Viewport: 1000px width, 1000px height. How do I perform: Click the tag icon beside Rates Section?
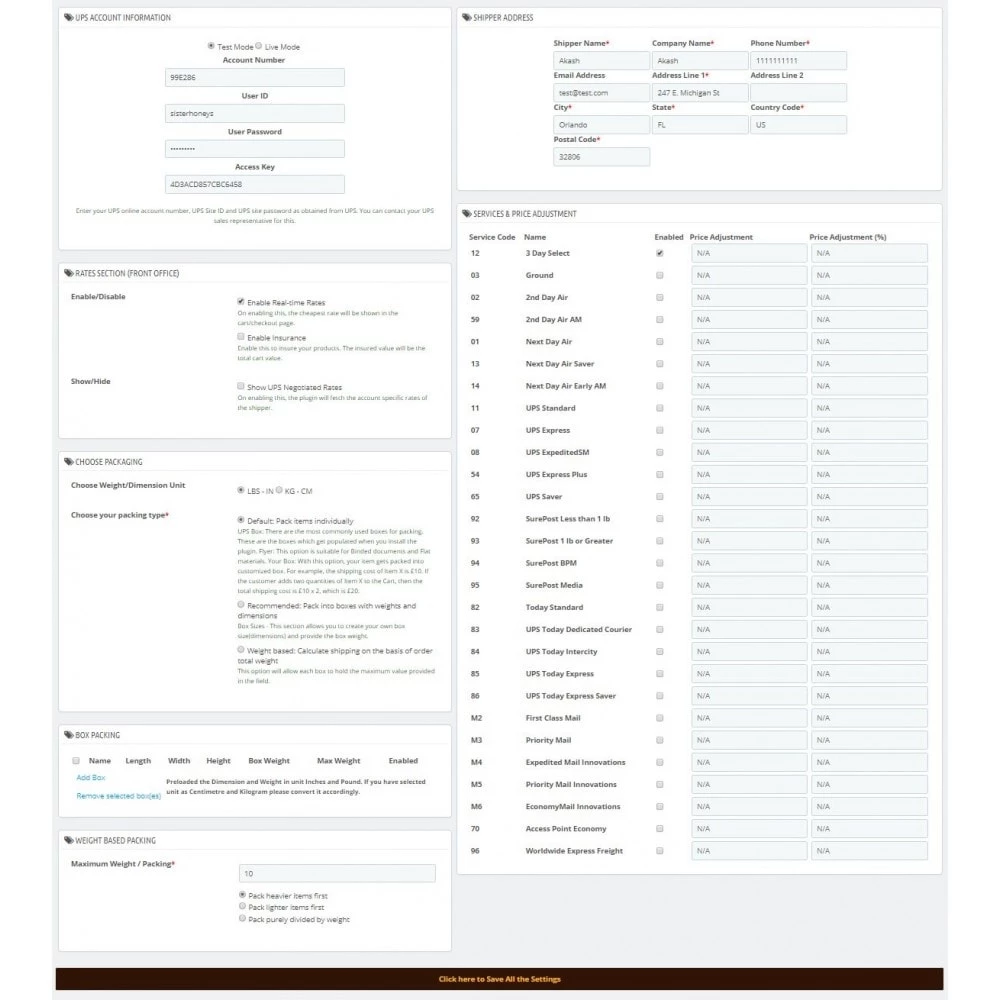pyautogui.click(x=69, y=273)
